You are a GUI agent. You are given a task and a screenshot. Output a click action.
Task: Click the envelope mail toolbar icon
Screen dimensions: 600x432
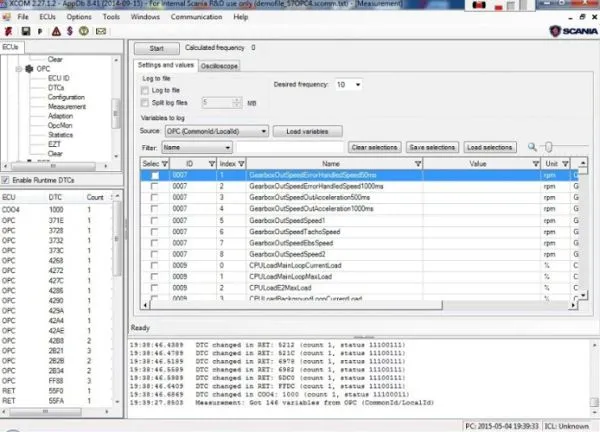tap(101, 31)
